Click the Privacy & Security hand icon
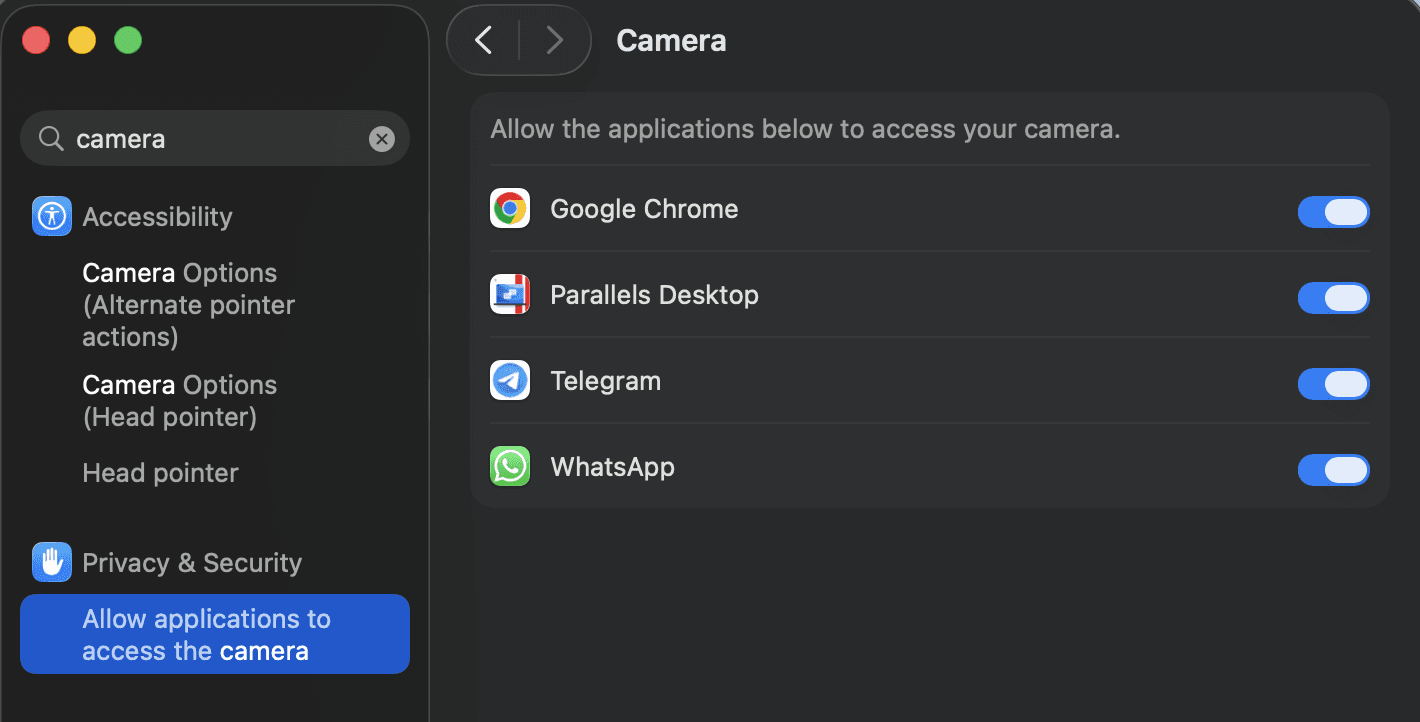 52,562
